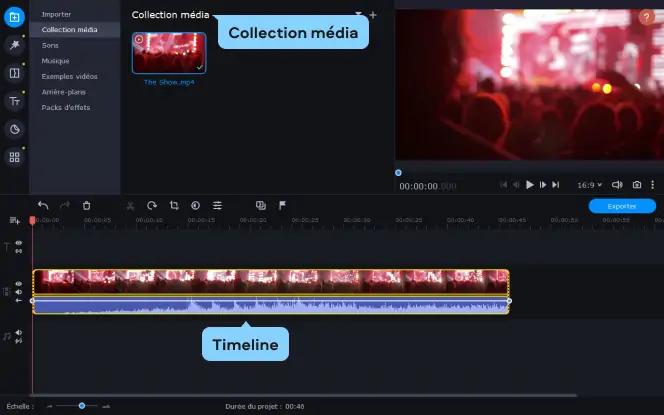The image size is (664, 415).
Task: Open the media filter dropdown arrow
Action: pos(358,14)
